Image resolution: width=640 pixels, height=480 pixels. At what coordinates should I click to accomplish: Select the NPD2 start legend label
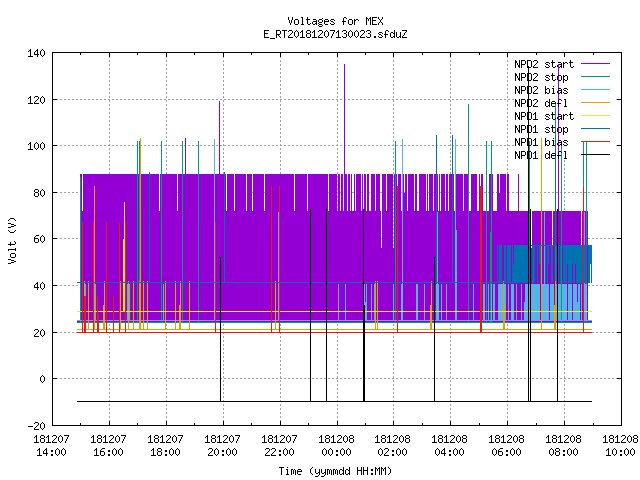pyautogui.click(x=544, y=64)
